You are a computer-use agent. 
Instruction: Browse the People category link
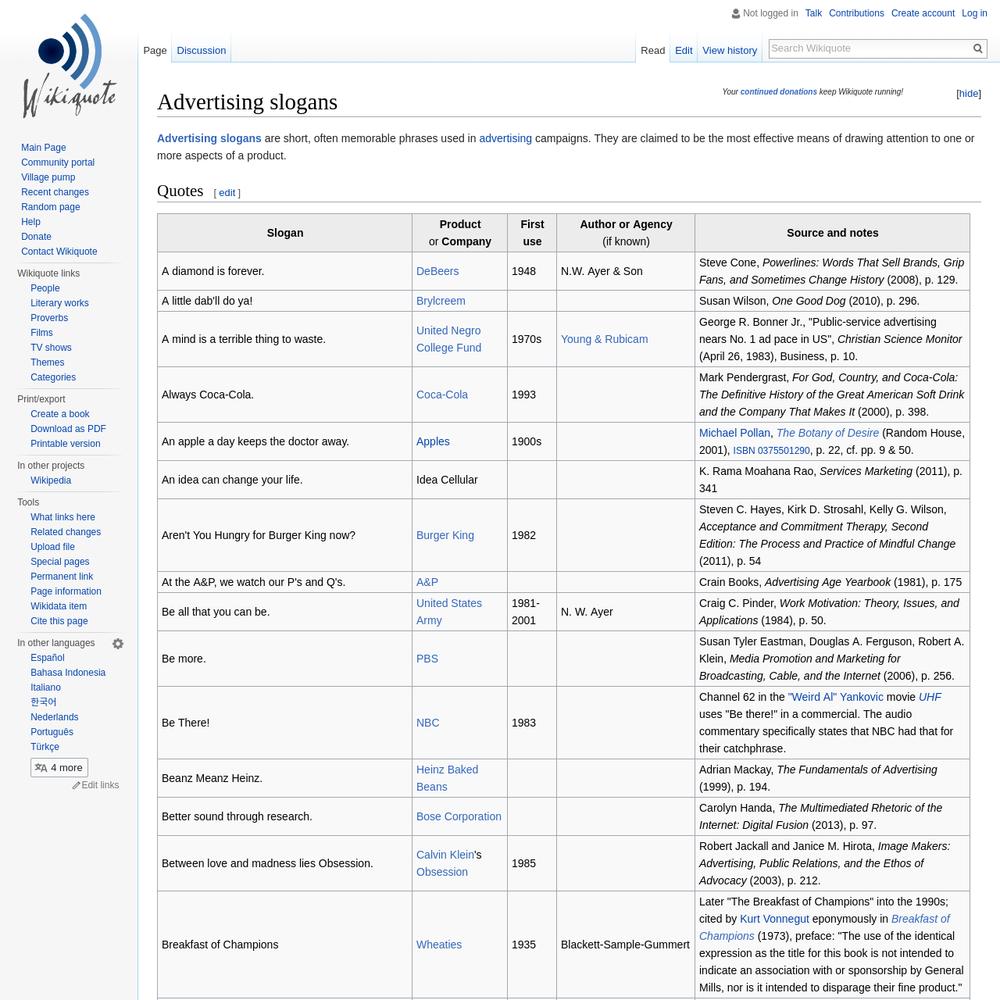(45, 288)
